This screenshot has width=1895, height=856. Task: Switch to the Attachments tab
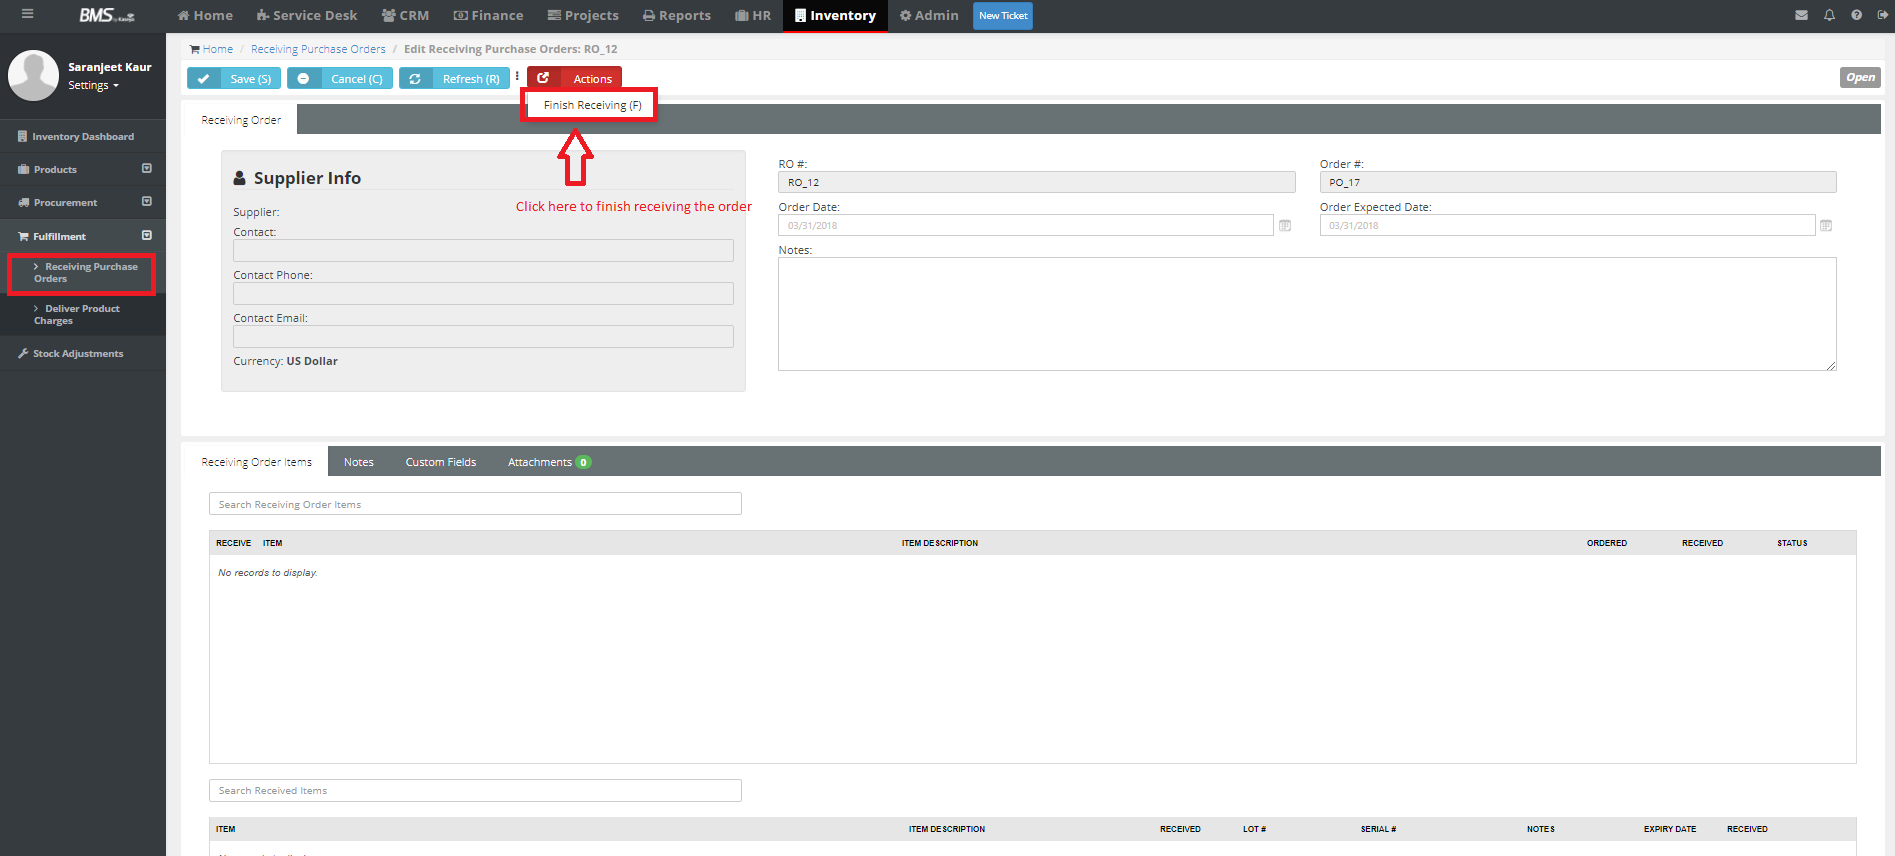548,462
